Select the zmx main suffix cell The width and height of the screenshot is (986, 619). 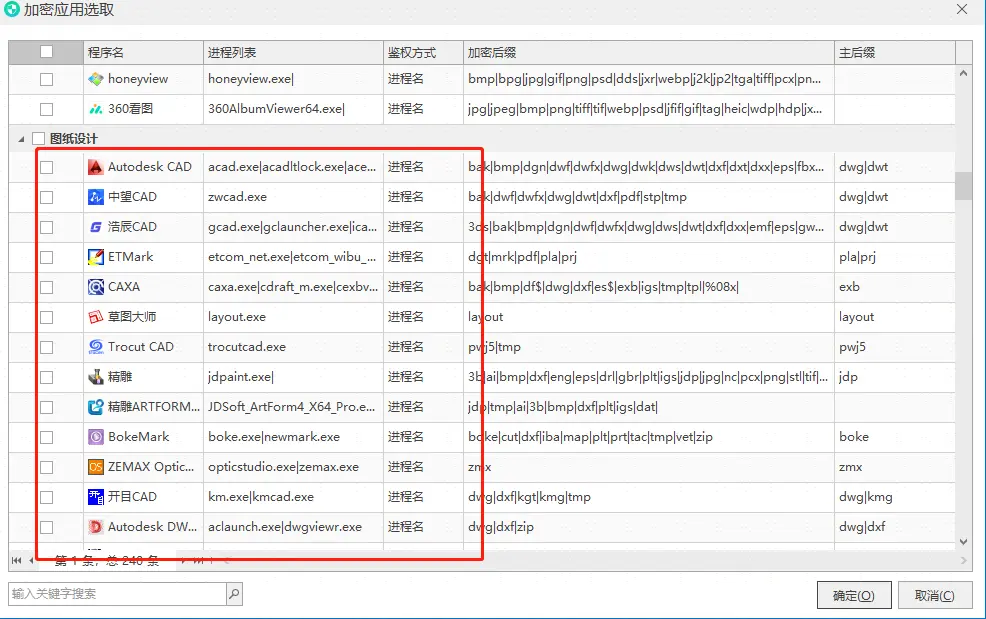(x=895, y=467)
